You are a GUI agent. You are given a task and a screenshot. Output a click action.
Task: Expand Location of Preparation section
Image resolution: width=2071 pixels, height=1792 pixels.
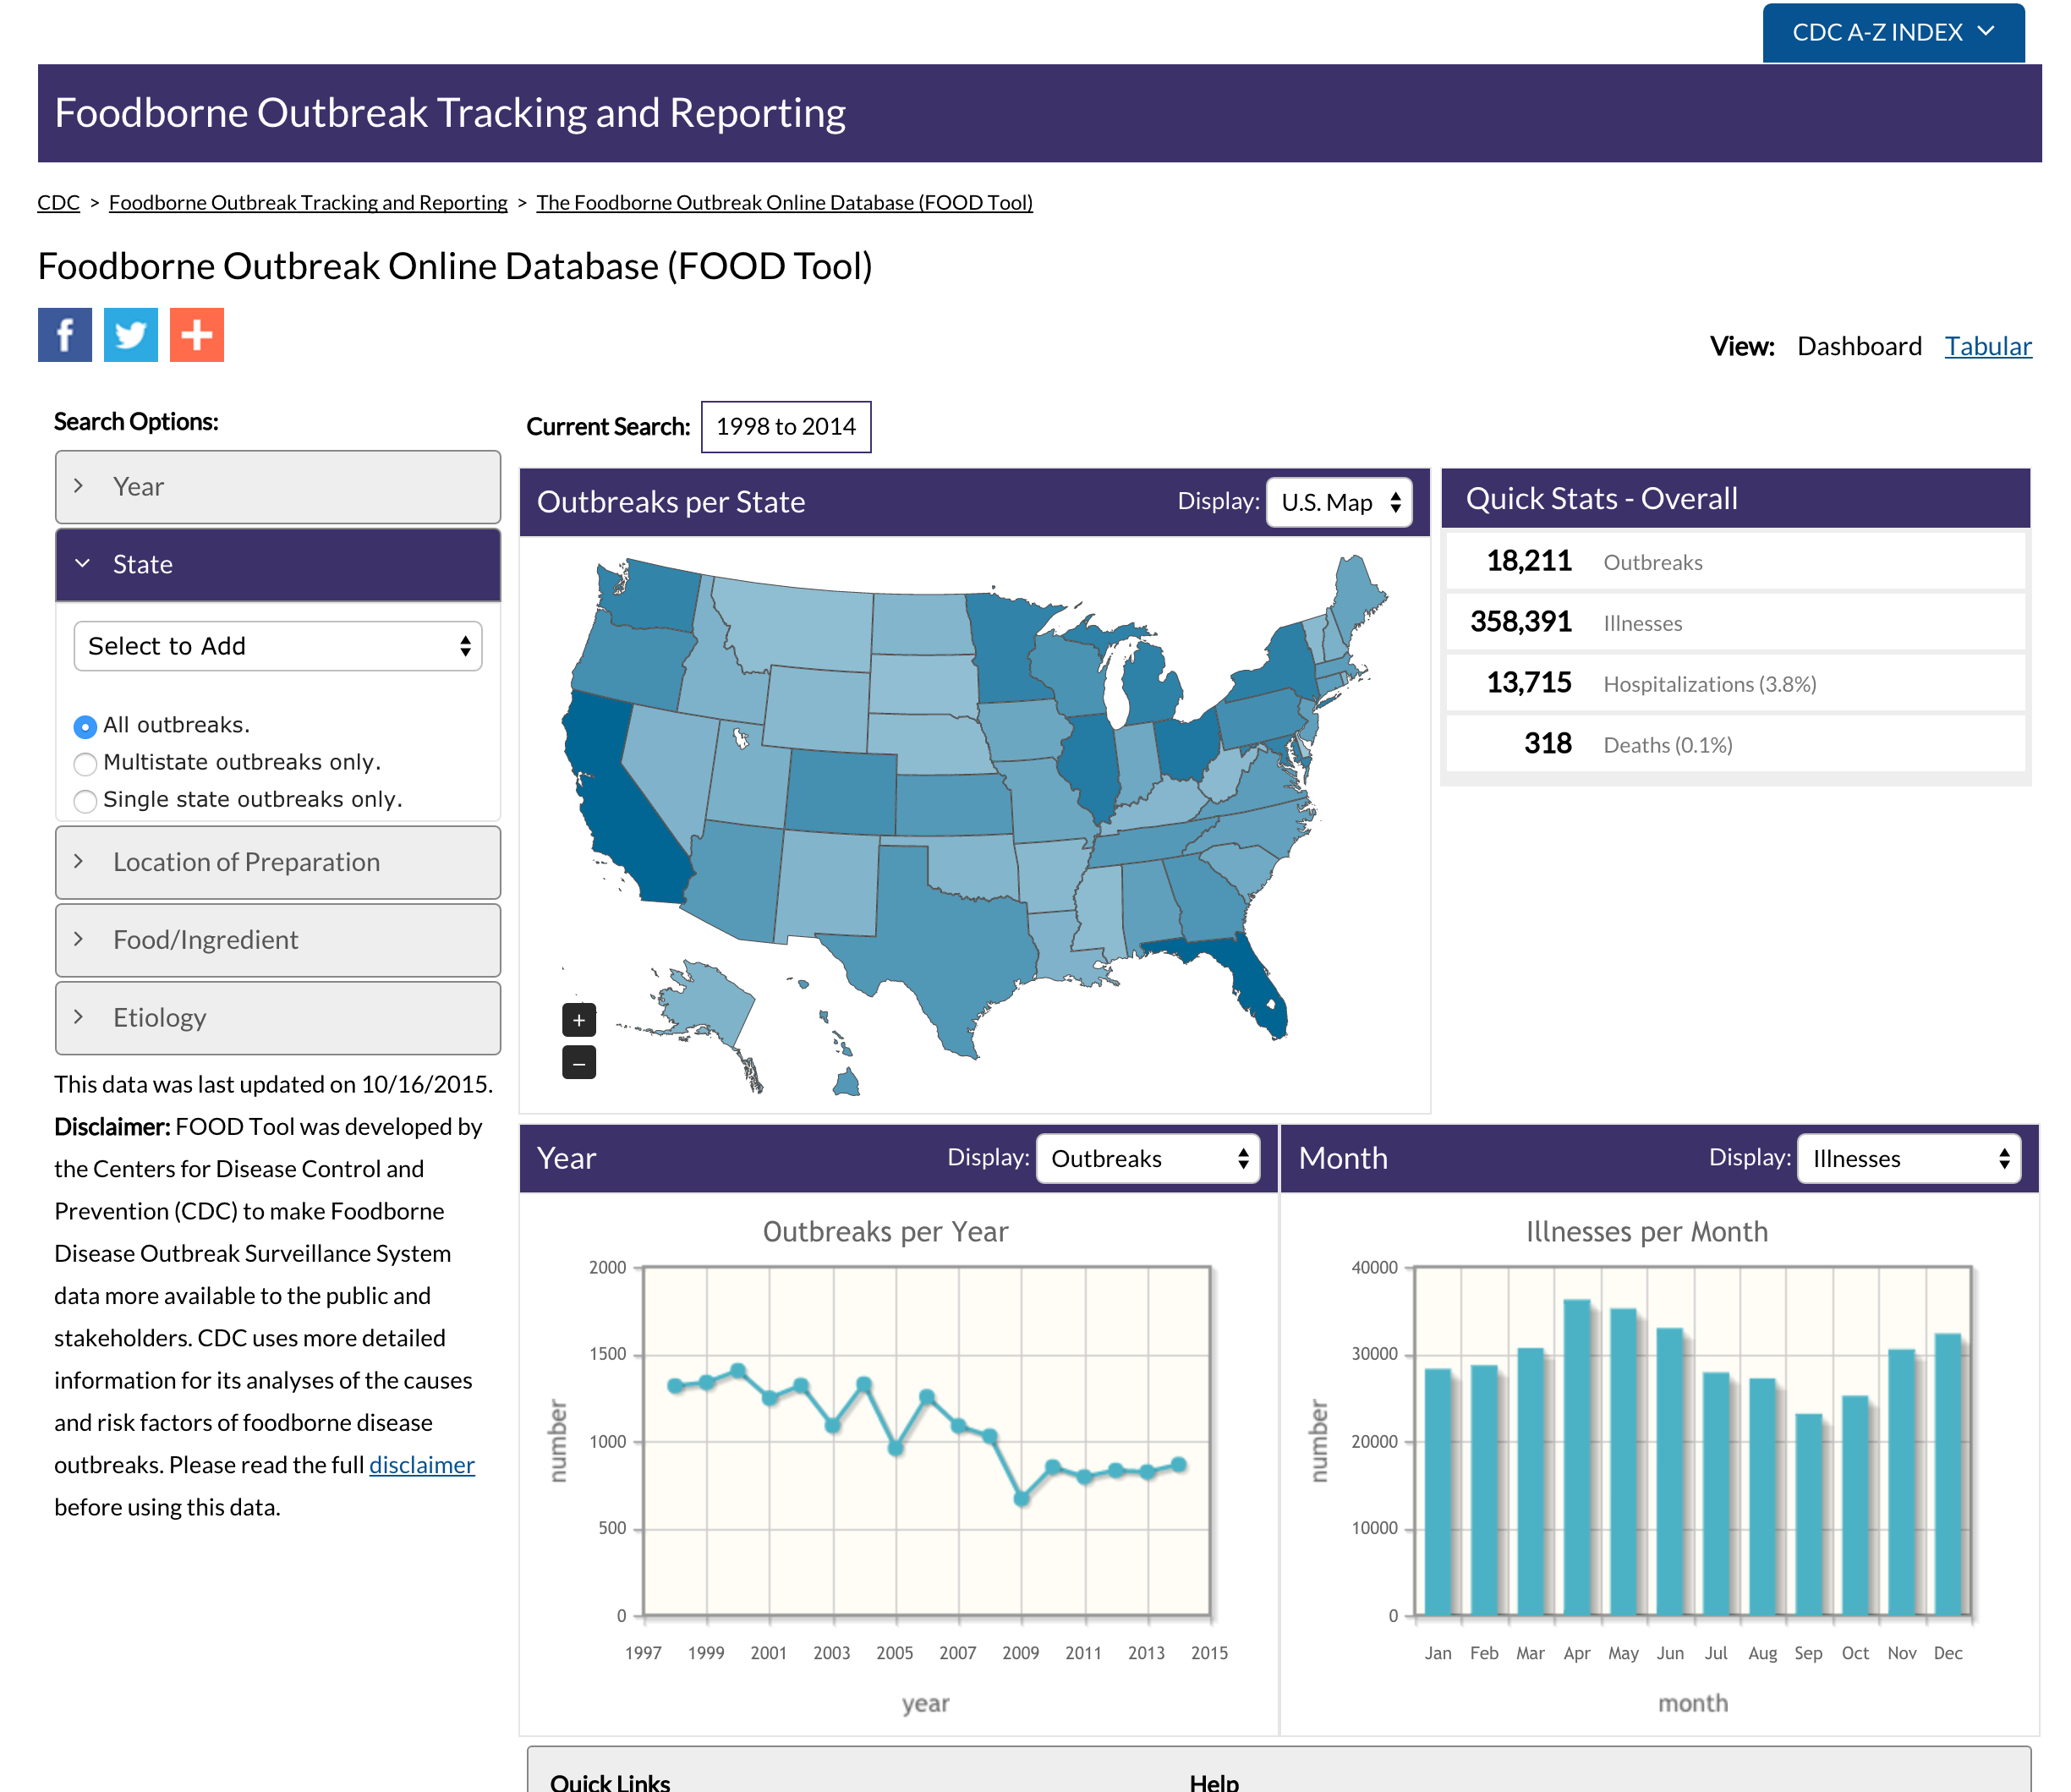coord(278,863)
